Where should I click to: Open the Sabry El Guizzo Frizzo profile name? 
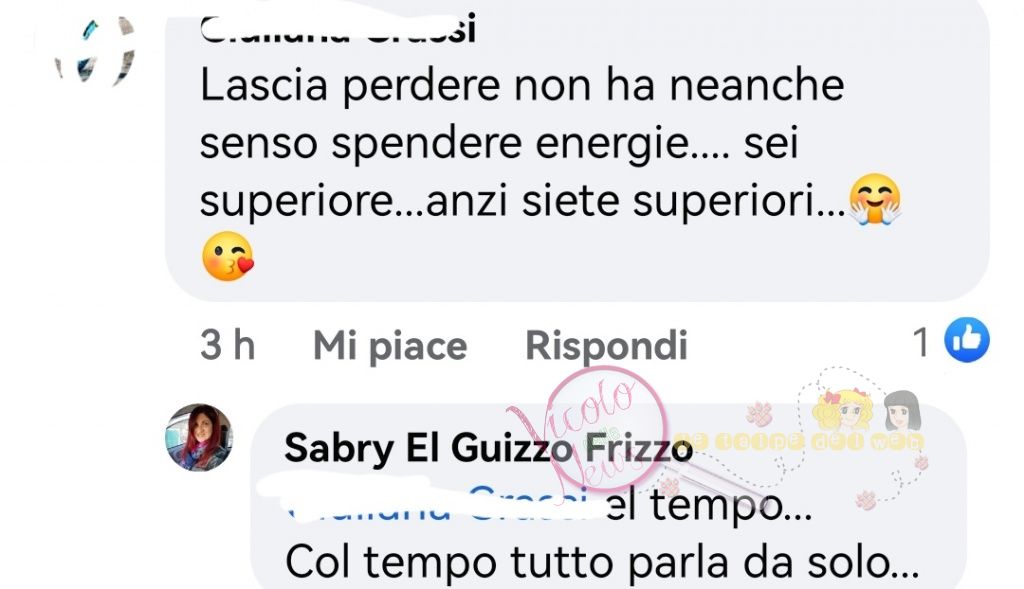pos(488,449)
